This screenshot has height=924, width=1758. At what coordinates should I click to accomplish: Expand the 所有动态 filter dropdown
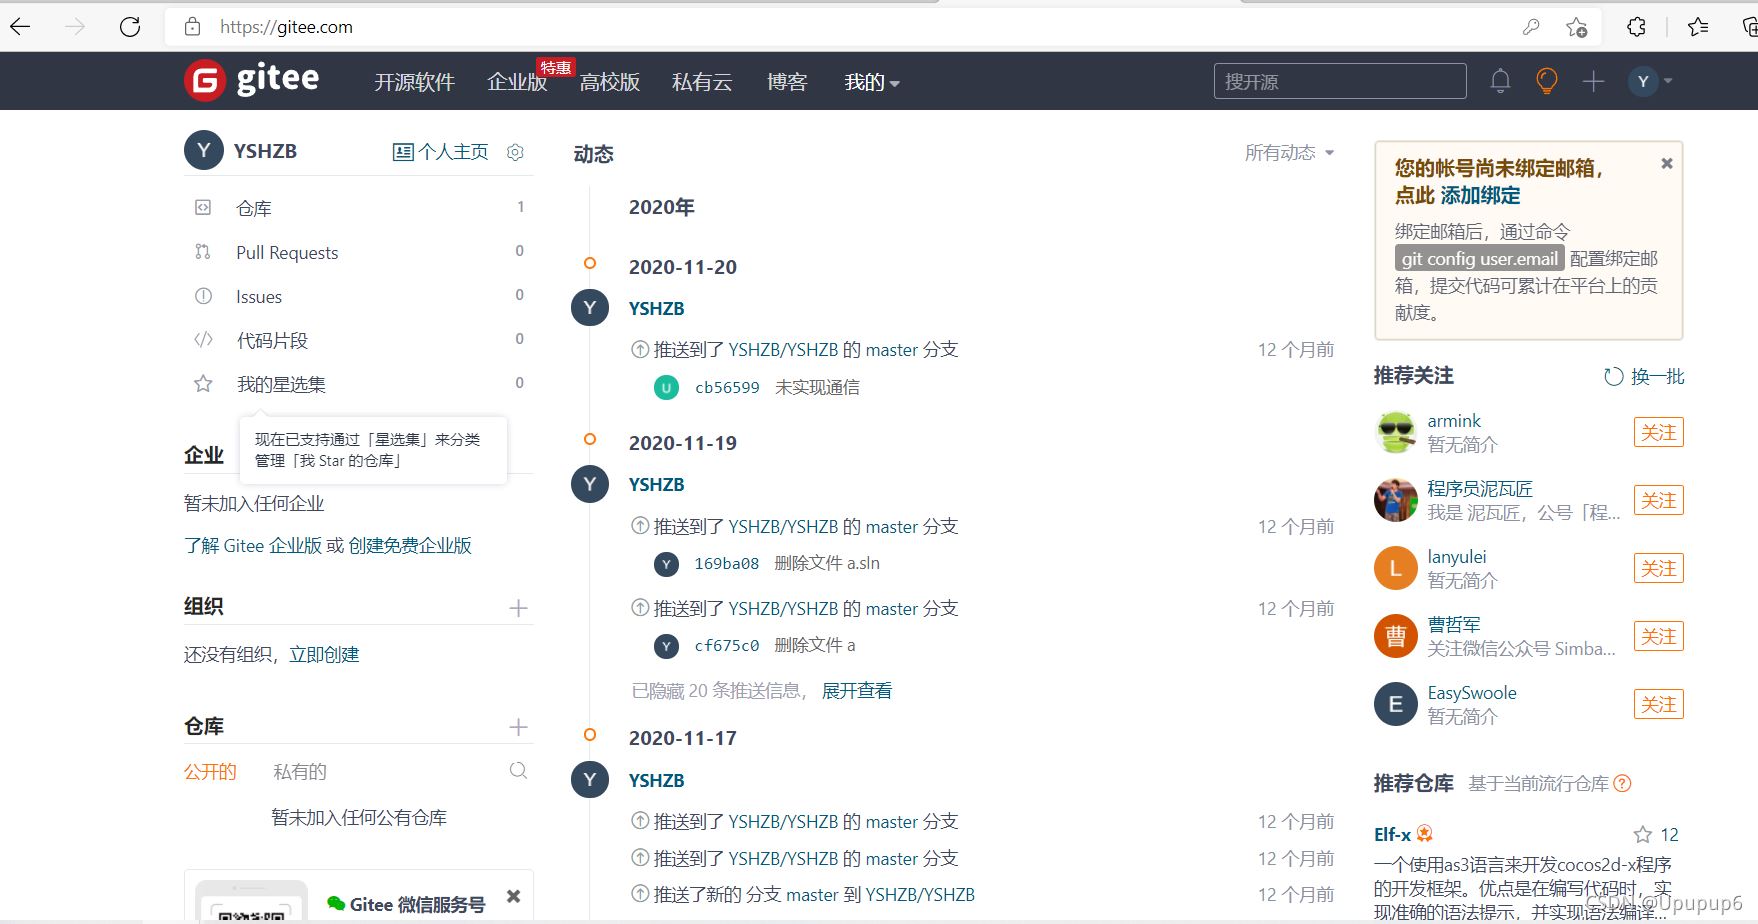1289,153
